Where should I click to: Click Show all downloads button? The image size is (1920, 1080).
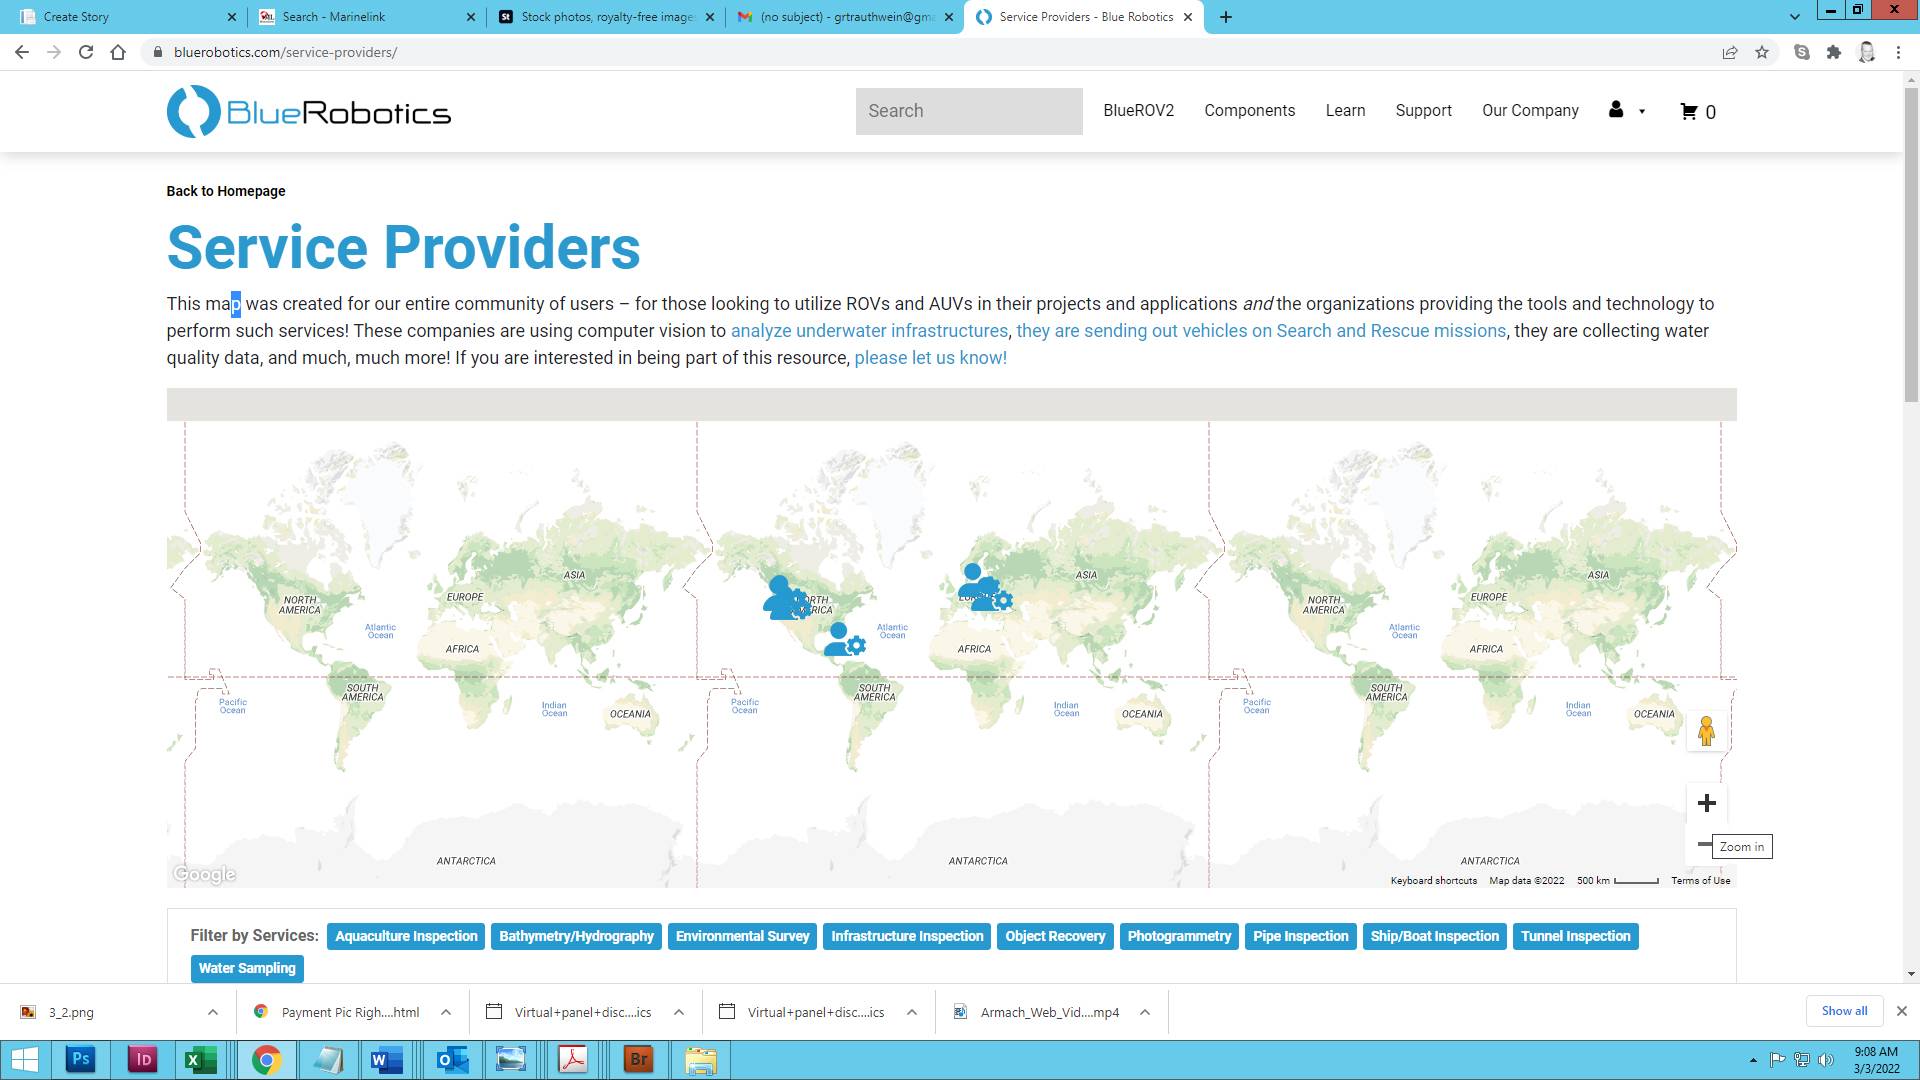click(x=1844, y=1011)
